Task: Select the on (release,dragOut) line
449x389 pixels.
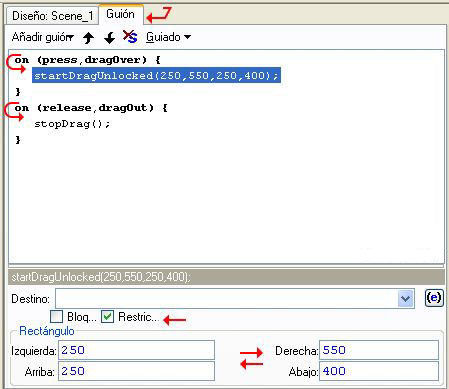Action: click(91, 108)
